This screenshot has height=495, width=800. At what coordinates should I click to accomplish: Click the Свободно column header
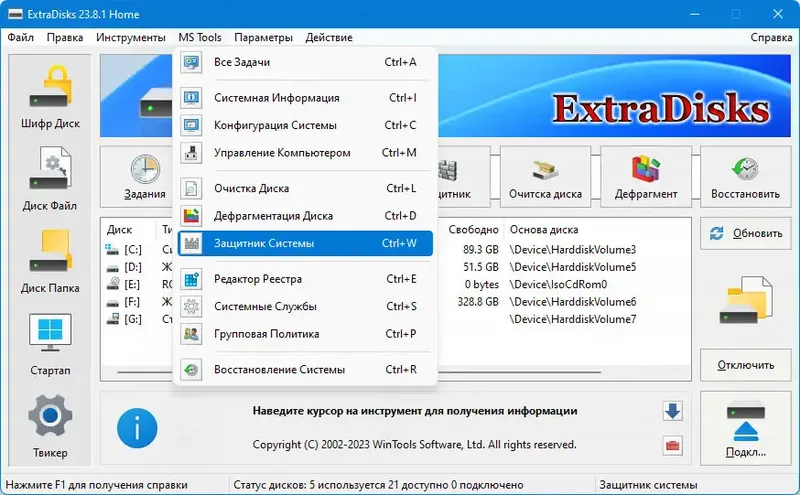pyautogui.click(x=473, y=230)
